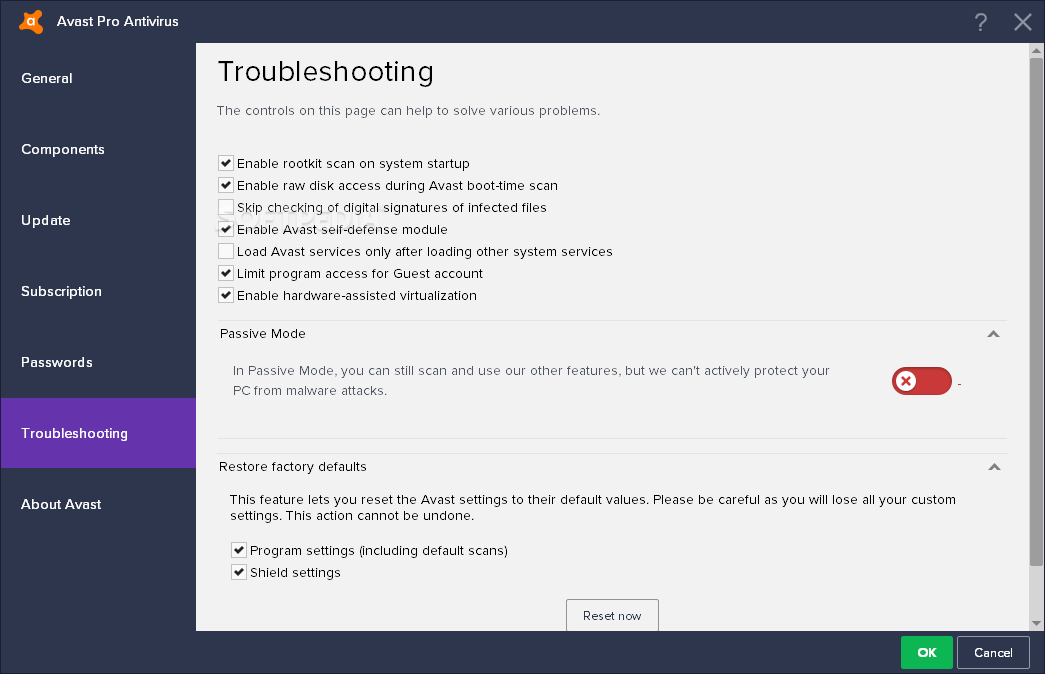1045x674 pixels.
Task: Uncheck Shield settings checkbox
Action: pos(239,572)
